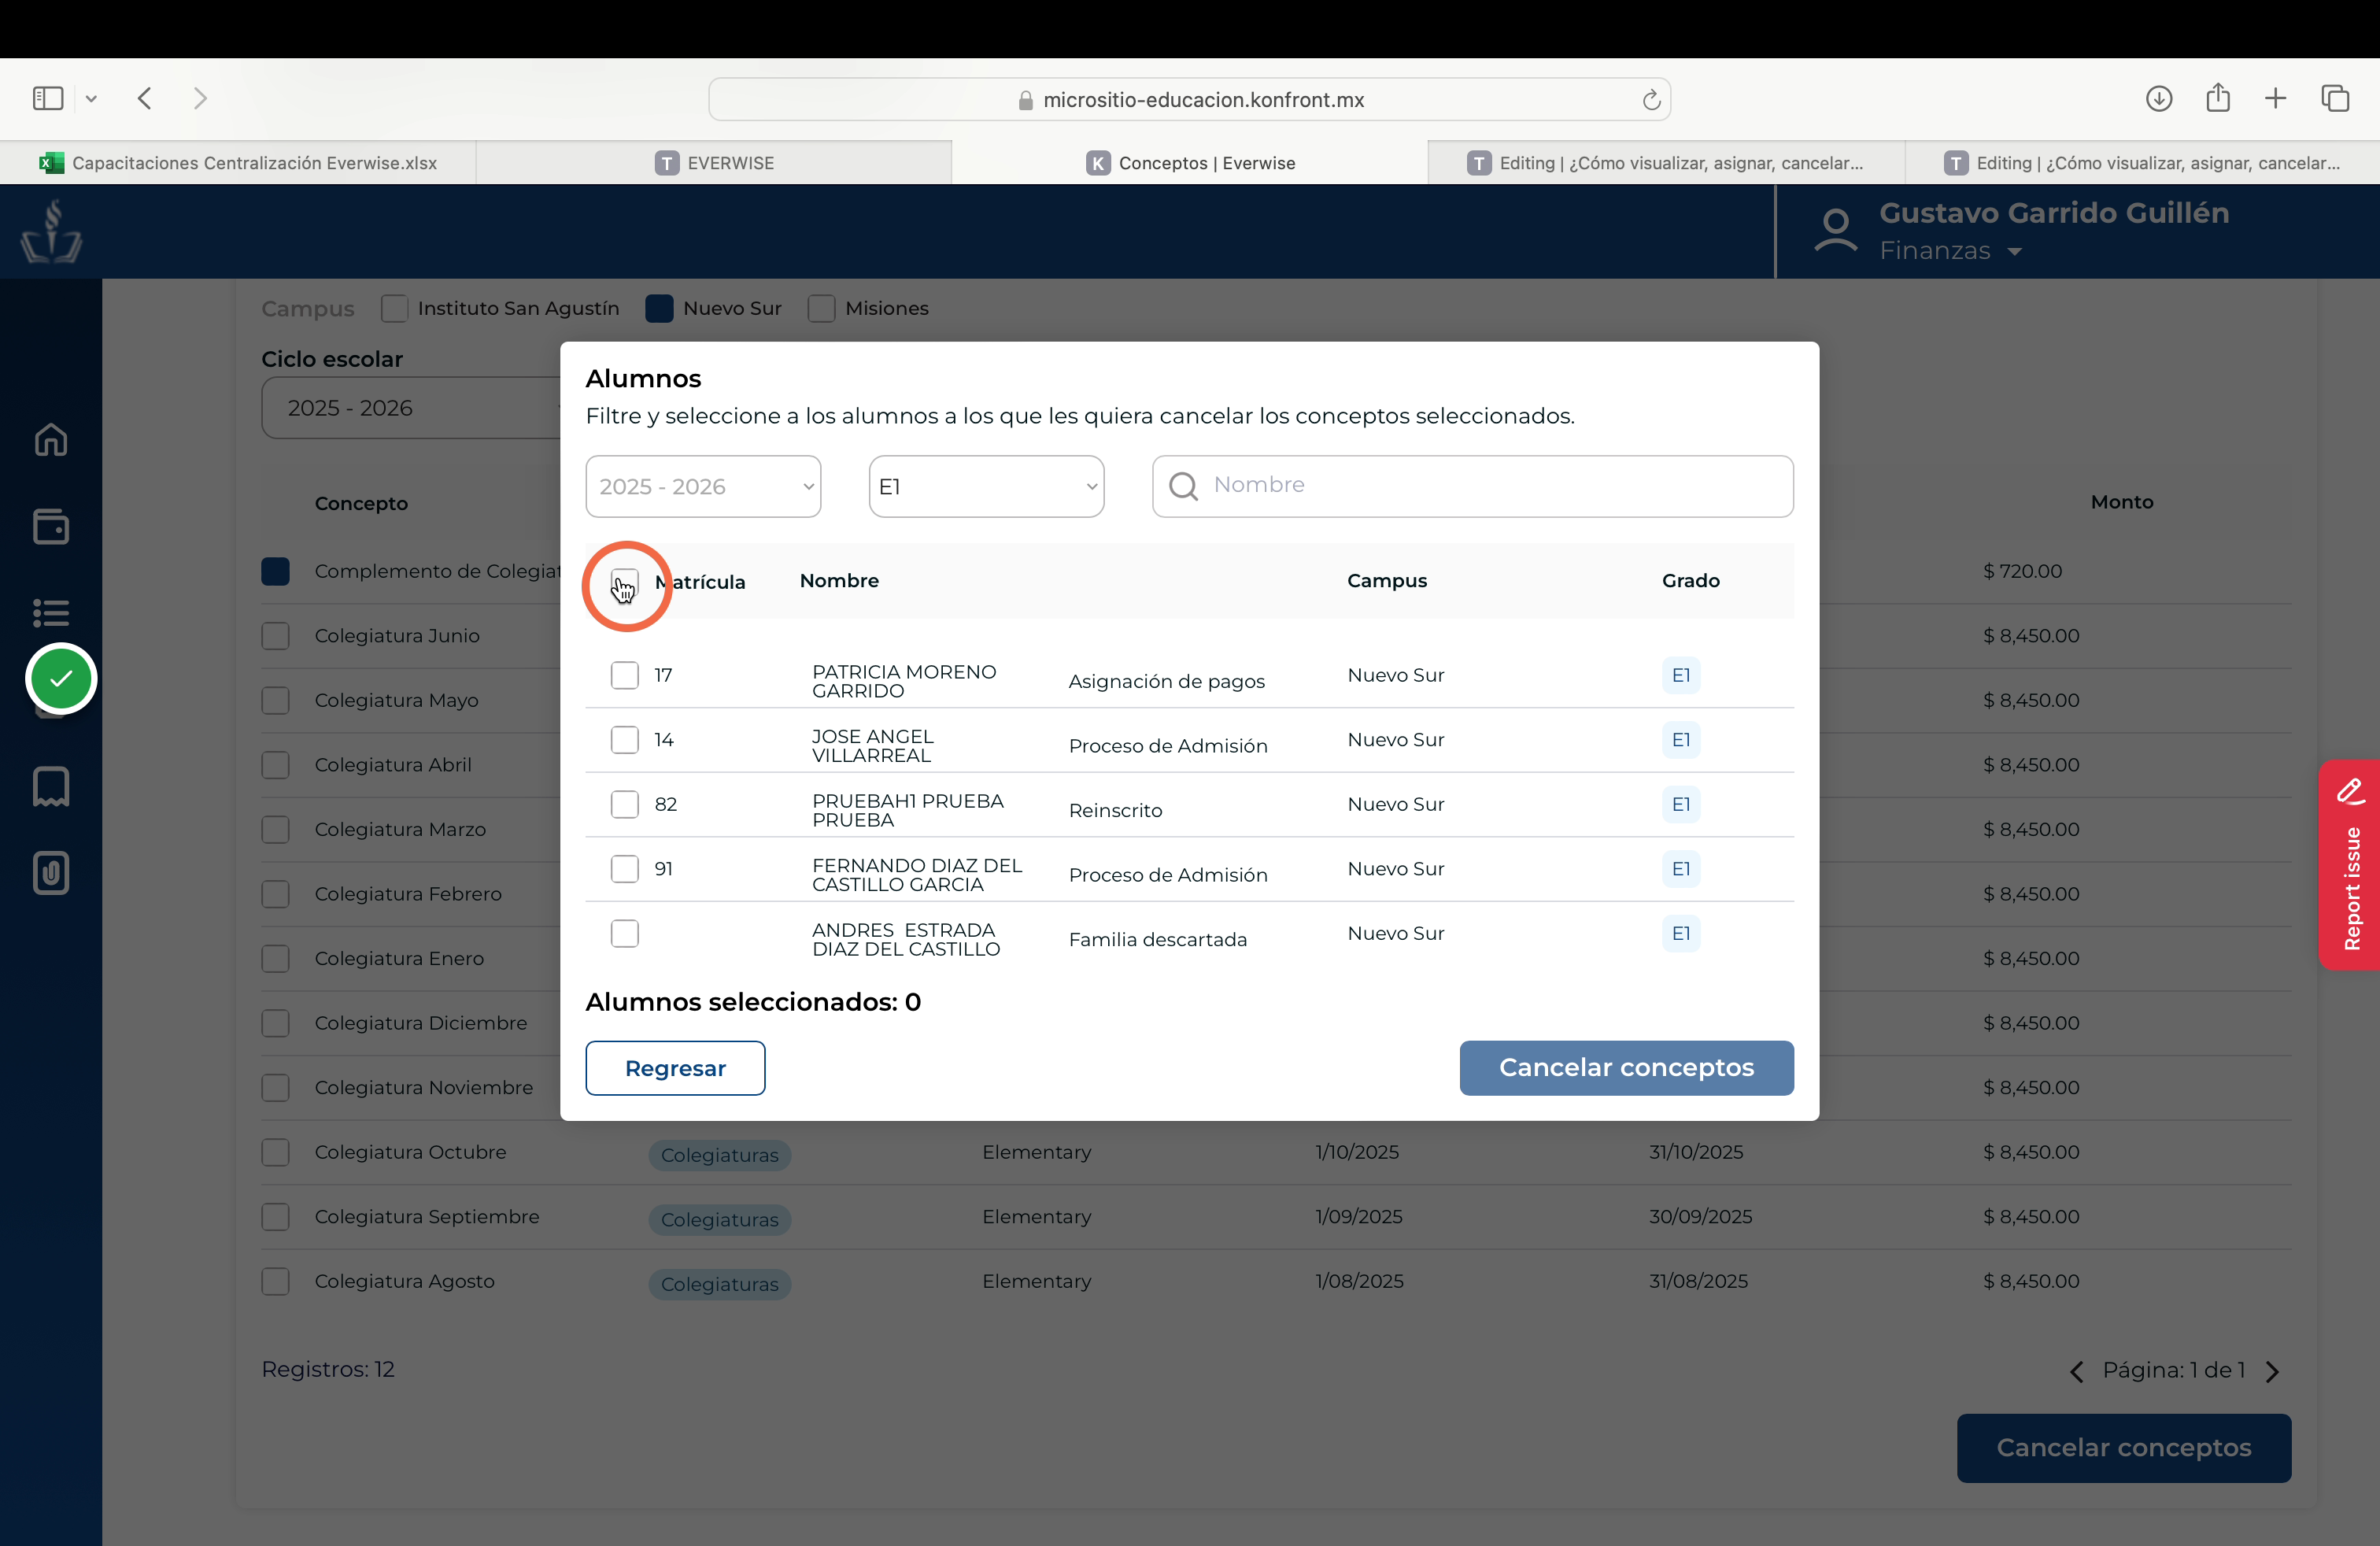Toggle select-all checkbox beside Matrícula header
Image resolution: width=2380 pixels, height=1546 pixels.
pos(625,582)
